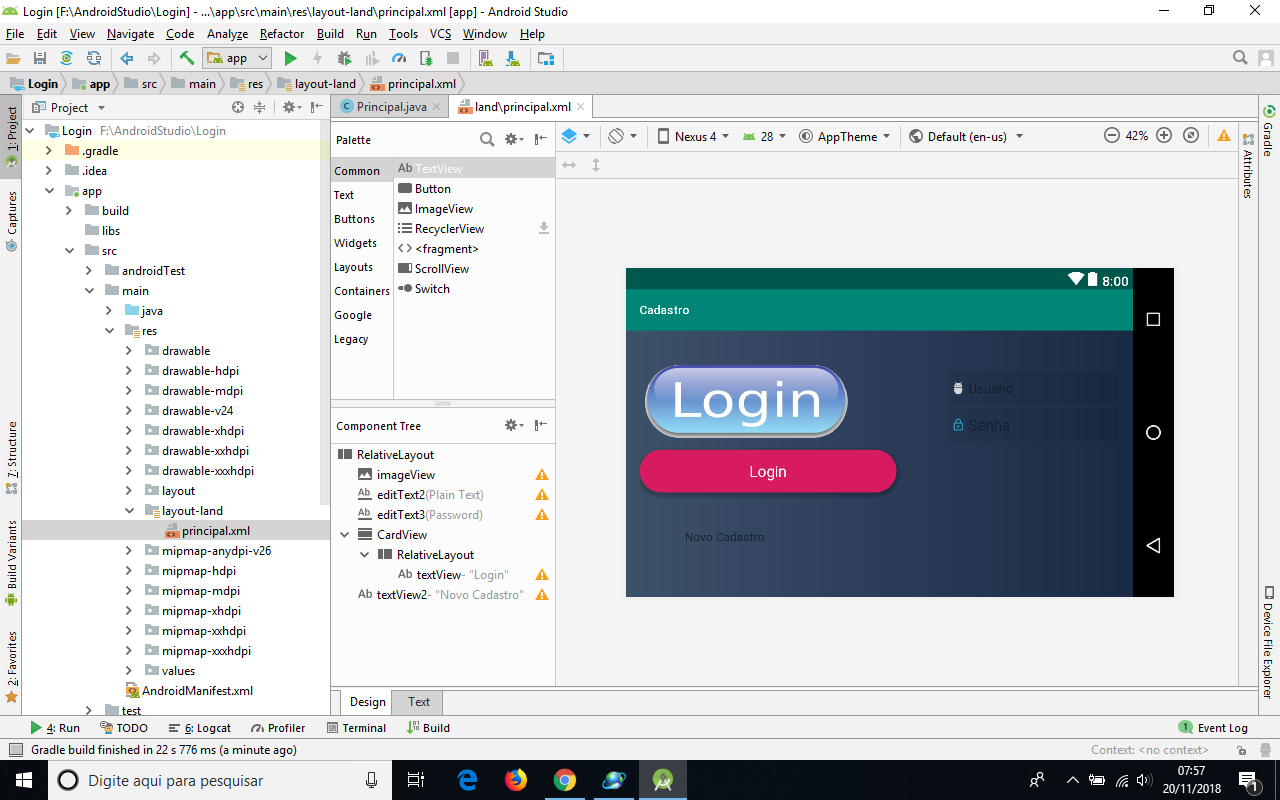Open Chrome from the Windows taskbar
The image size is (1280, 800).
click(x=565, y=780)
